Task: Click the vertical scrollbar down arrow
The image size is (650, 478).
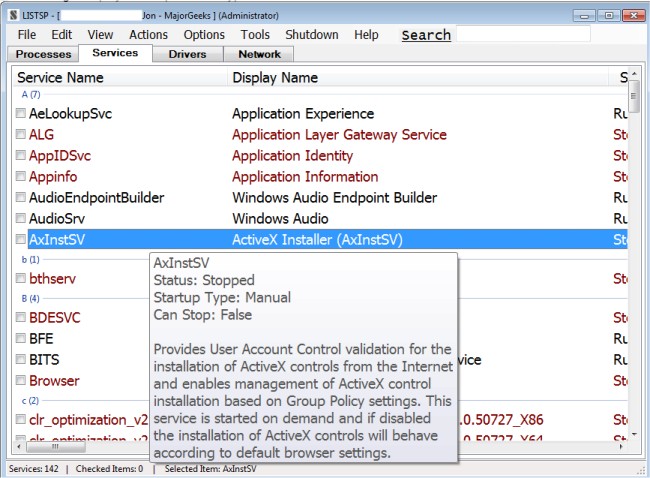Action: point(633,434)
